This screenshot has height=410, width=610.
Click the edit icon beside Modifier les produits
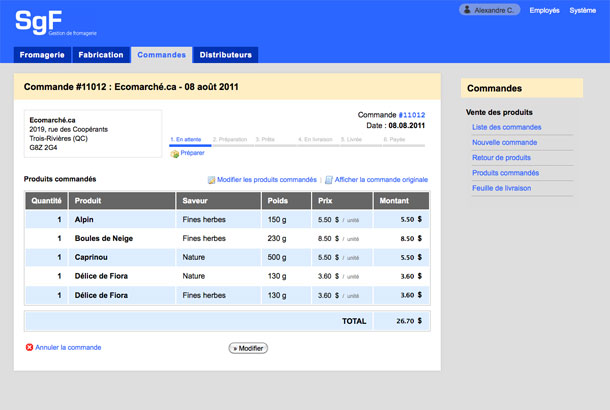(x=211, y=180)
